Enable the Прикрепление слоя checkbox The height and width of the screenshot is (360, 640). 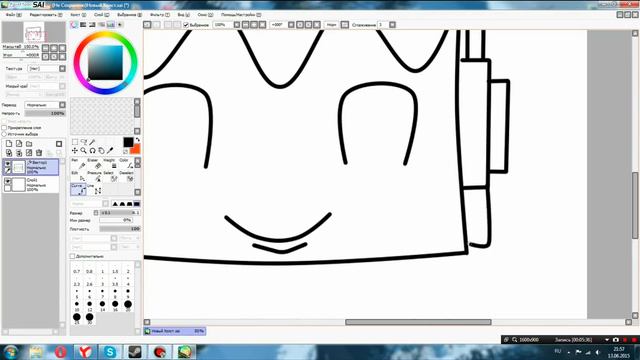tap(4, 128)
